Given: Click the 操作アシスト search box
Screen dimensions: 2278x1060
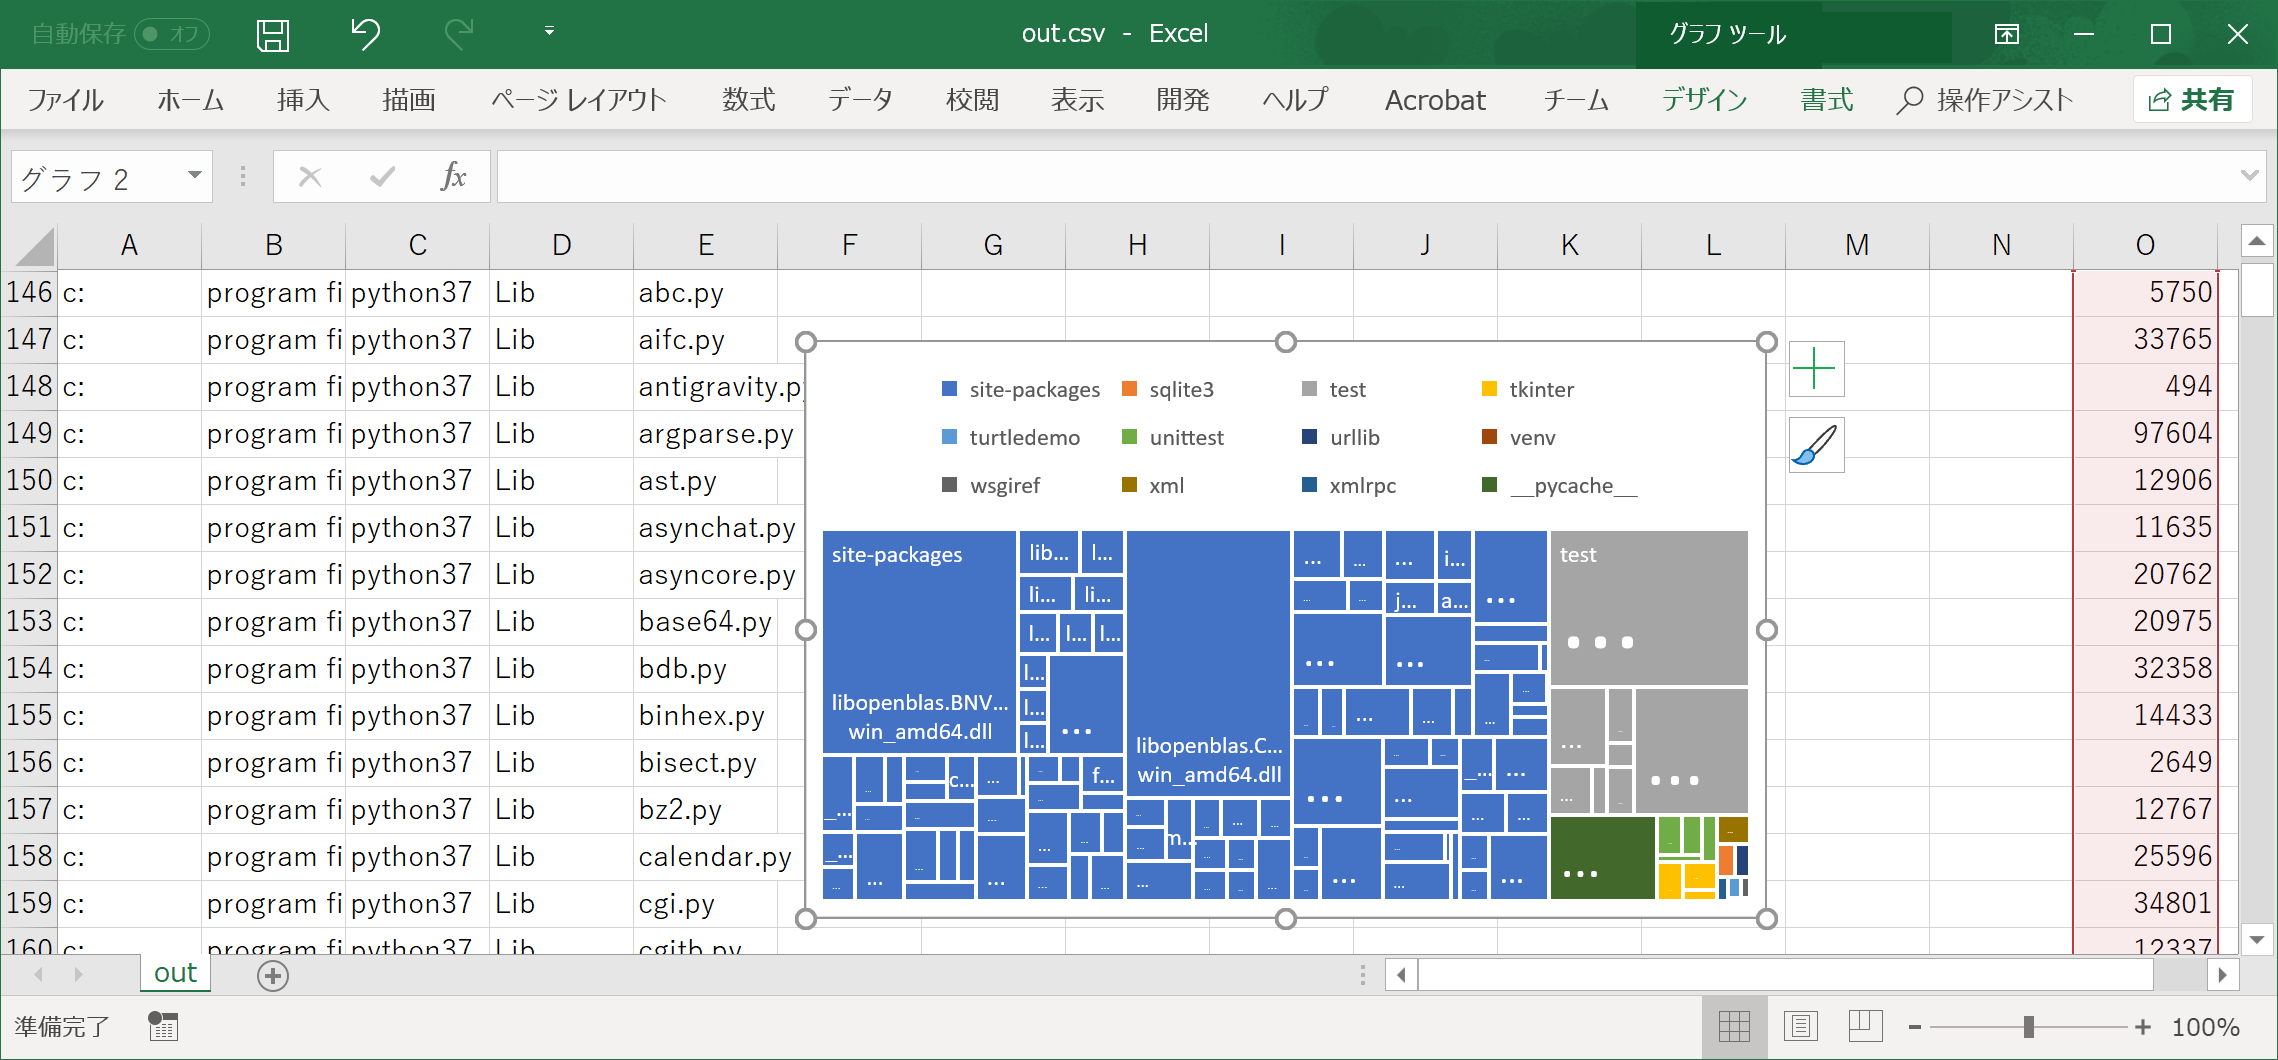Looking at the screenshot, I should (1985, 100).
